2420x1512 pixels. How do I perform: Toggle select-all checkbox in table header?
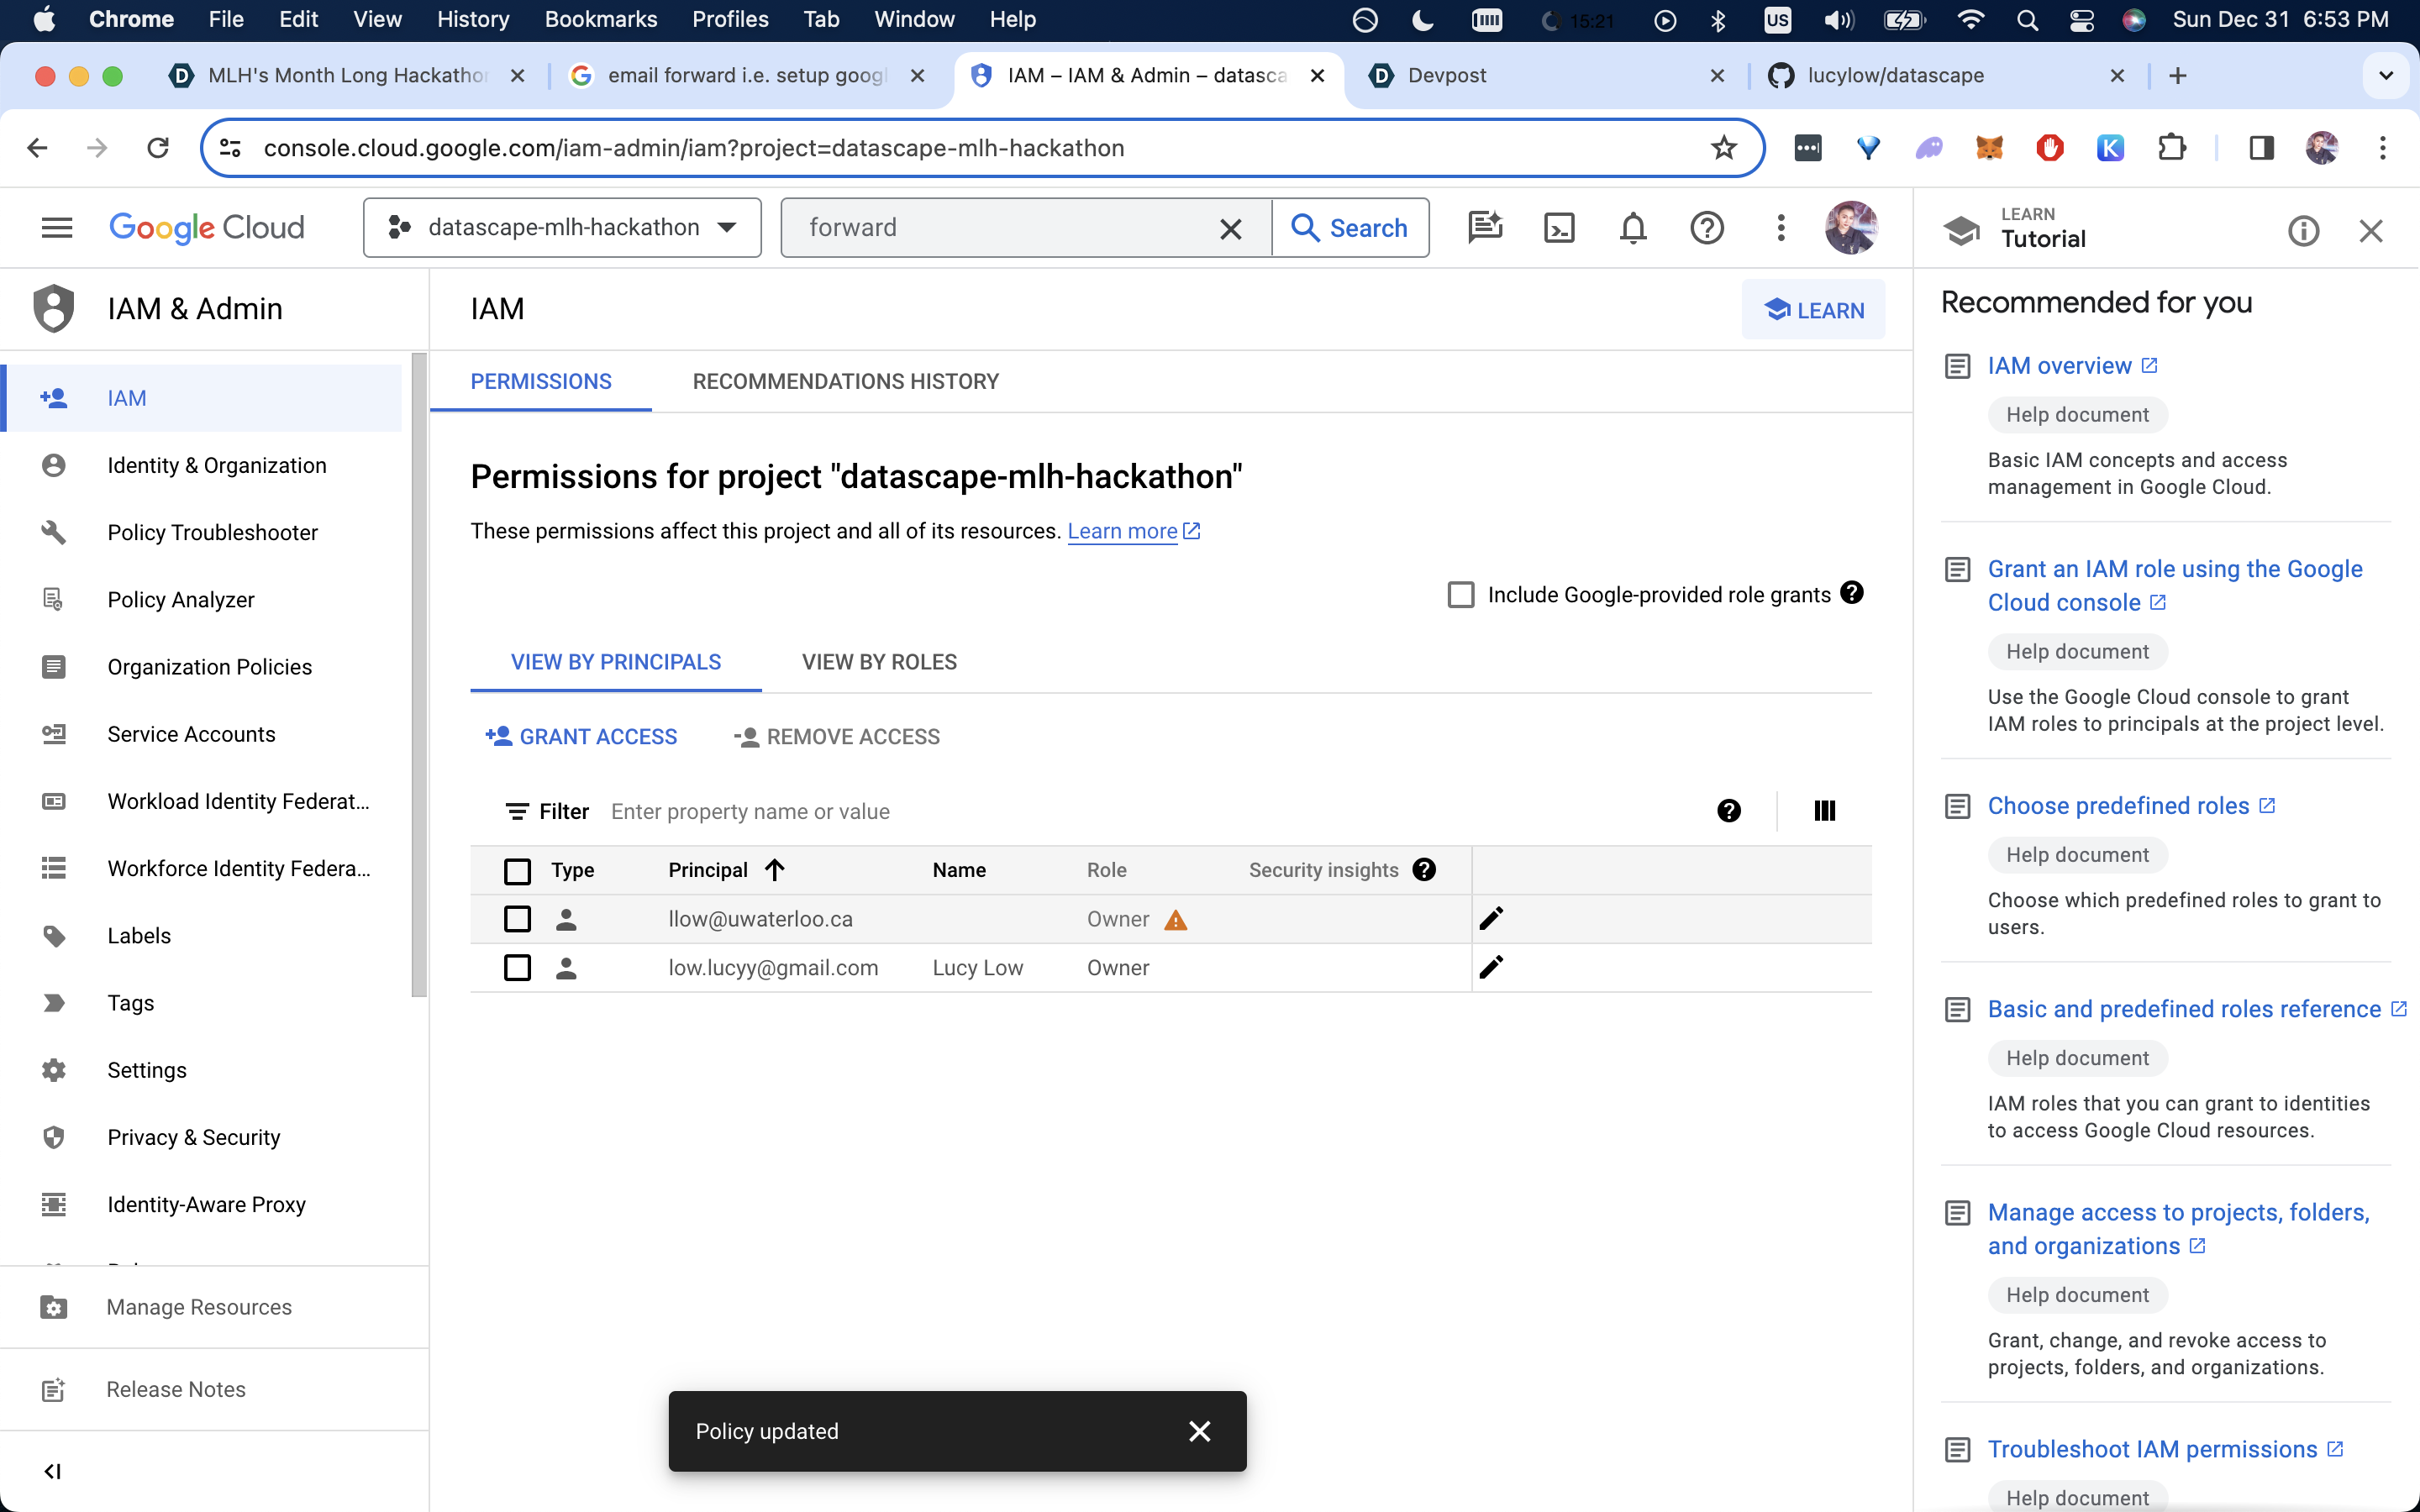tap(517, 871)
